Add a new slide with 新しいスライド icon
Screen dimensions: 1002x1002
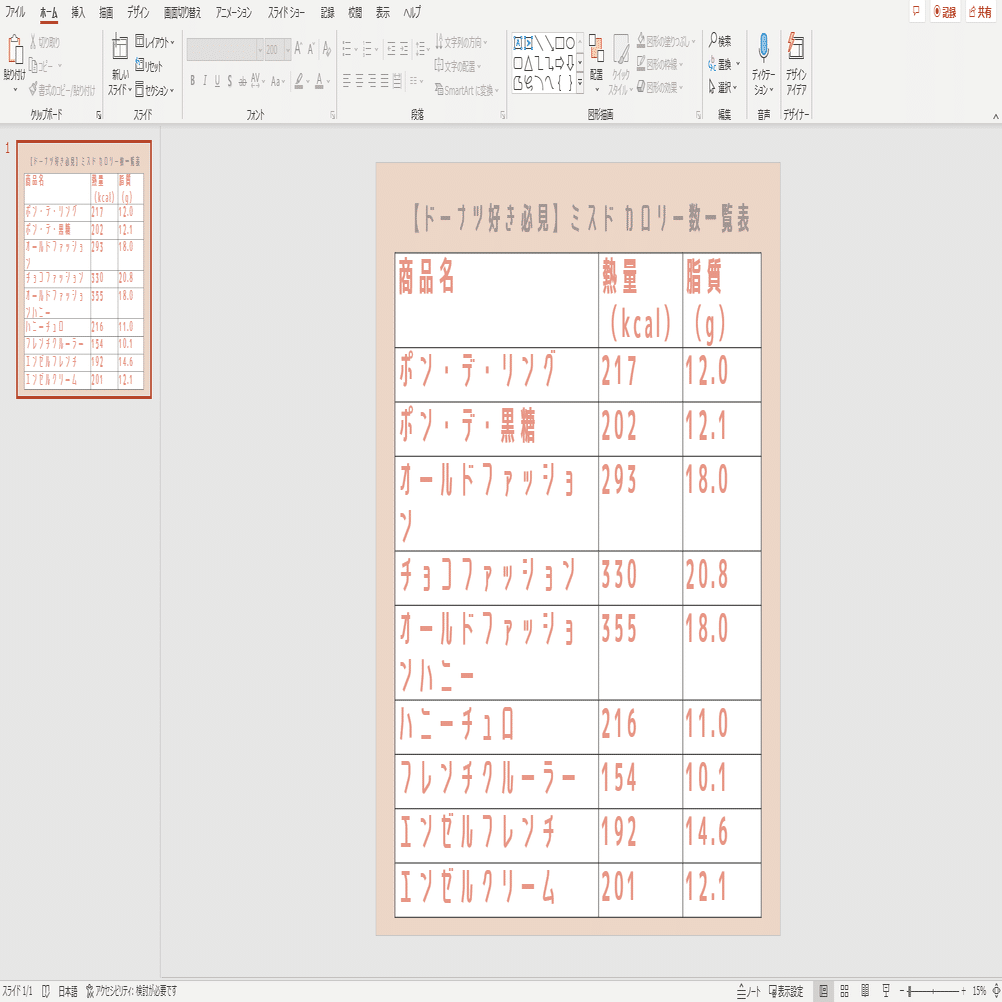(119, 49)
